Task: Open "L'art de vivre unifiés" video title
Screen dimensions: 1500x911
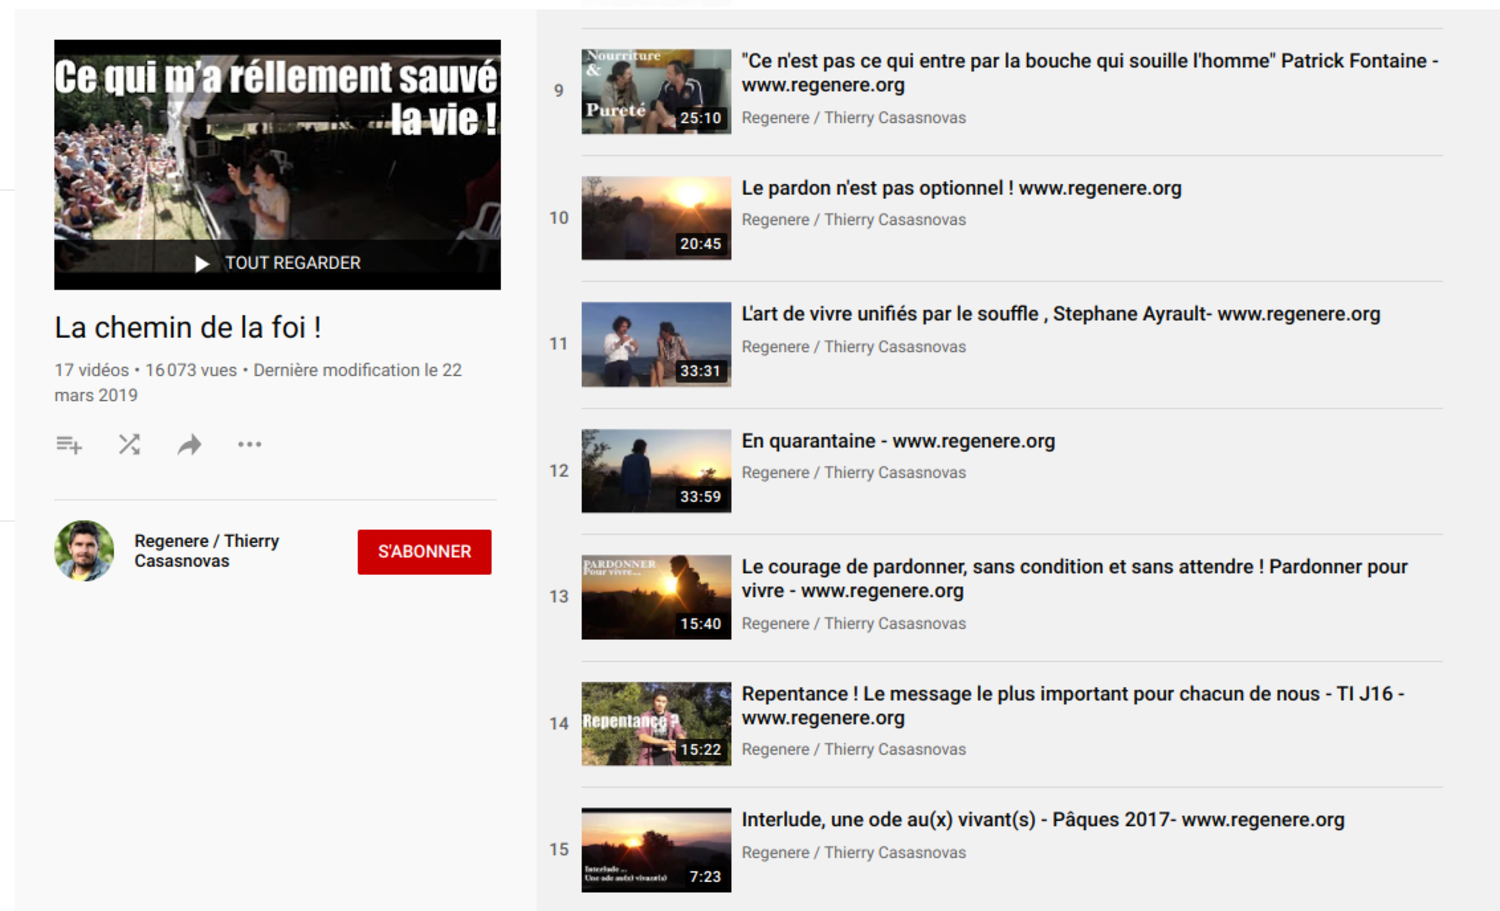Action: [1060, 314]
